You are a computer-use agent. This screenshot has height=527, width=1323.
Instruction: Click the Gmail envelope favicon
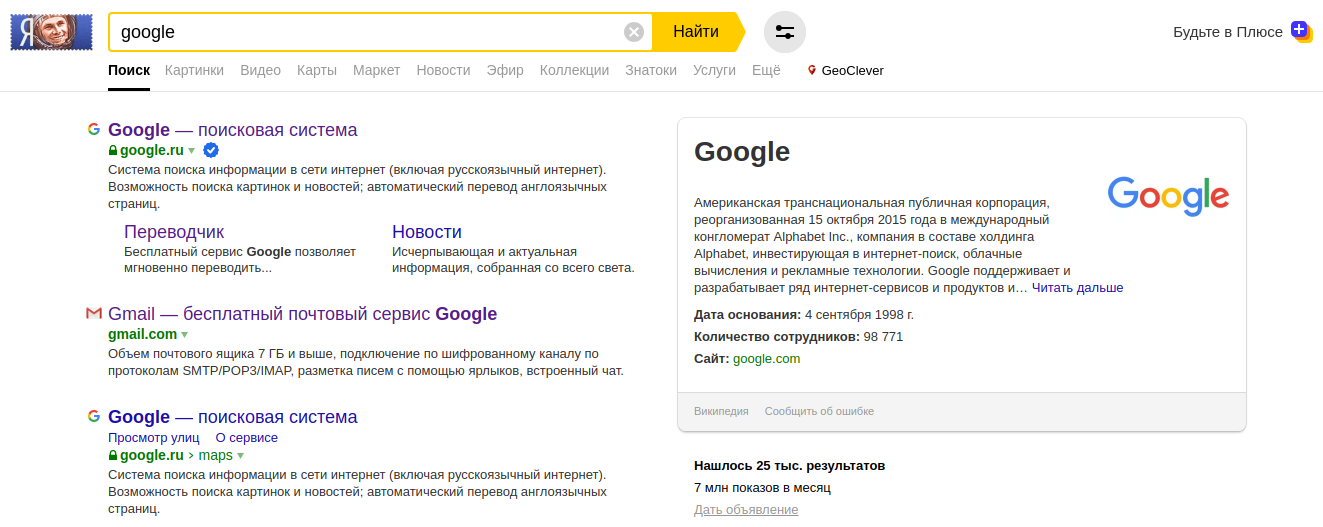point(94,314)
